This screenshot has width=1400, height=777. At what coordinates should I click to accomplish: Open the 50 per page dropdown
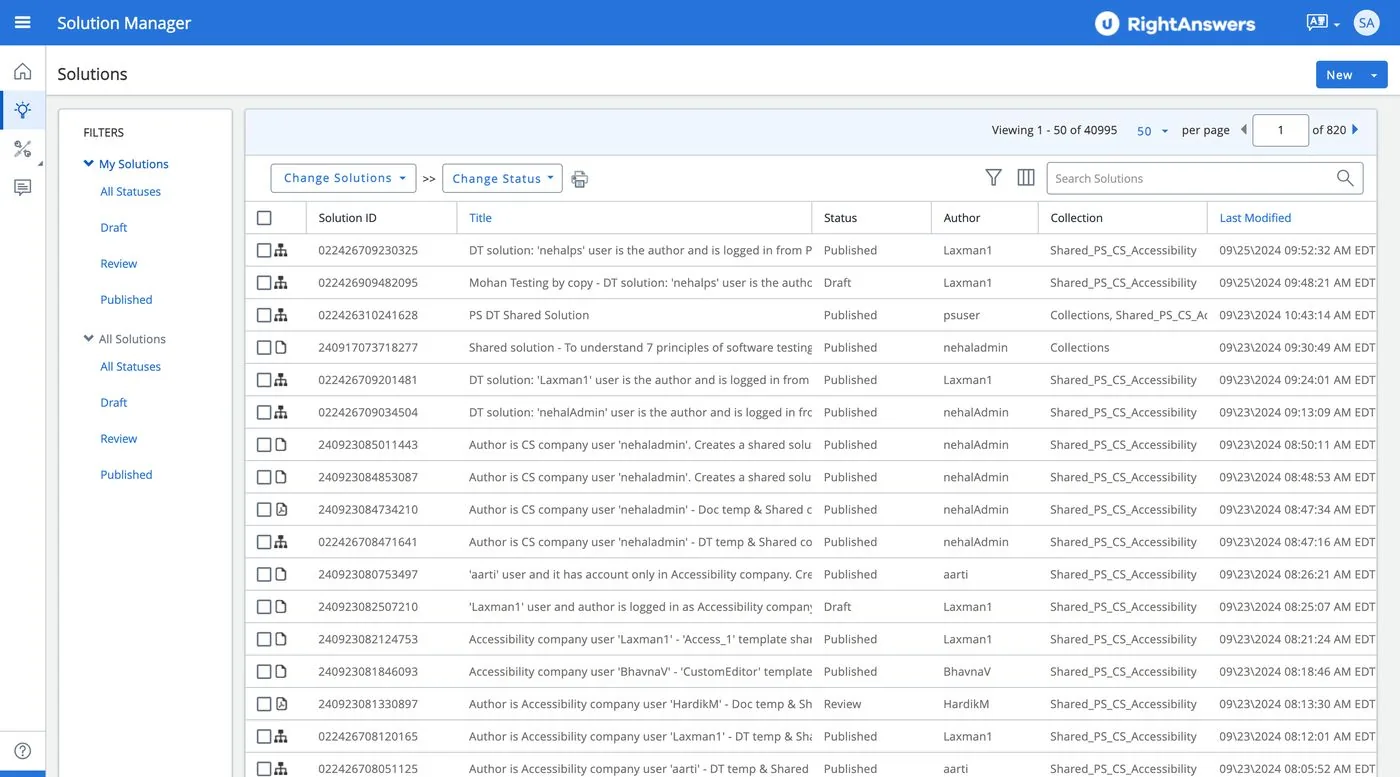click(x=1152, y=131)
